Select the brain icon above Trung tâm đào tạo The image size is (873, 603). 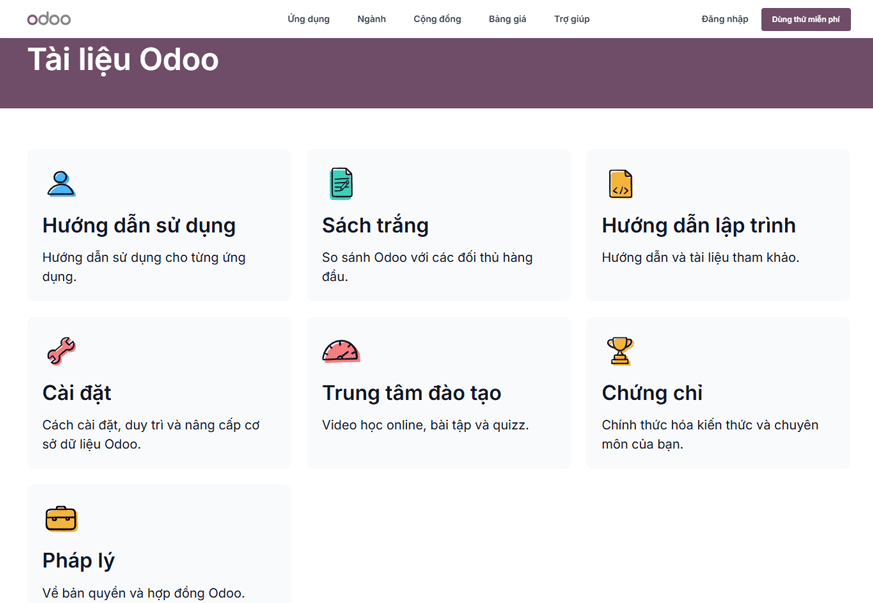coord(340,351)
